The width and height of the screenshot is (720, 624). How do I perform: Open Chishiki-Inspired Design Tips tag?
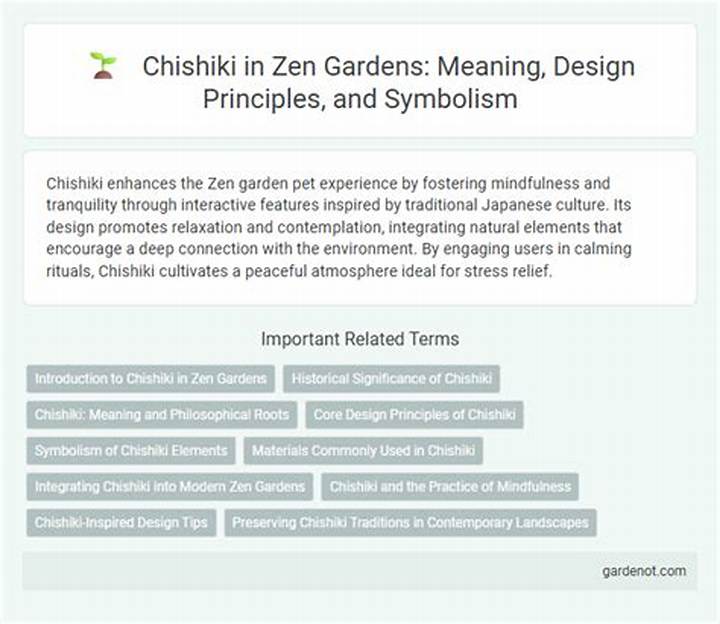121,523
